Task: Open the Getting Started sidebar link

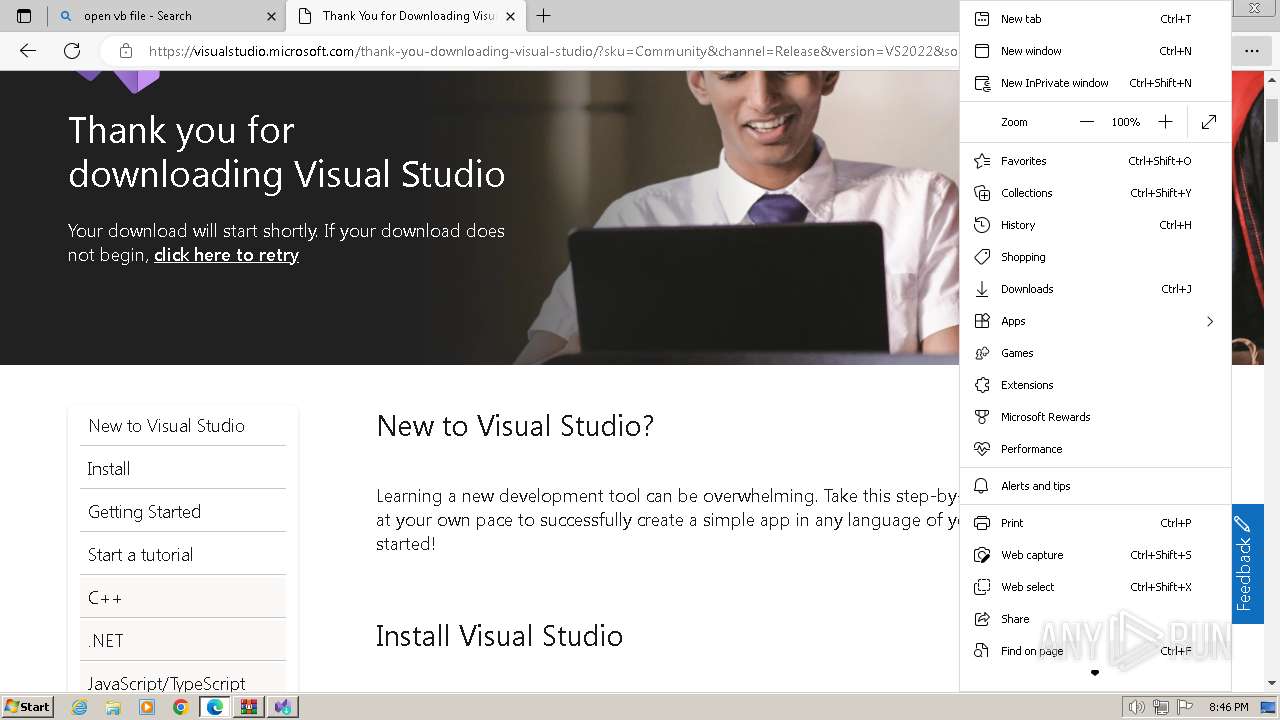Action: tap(183, 512)
